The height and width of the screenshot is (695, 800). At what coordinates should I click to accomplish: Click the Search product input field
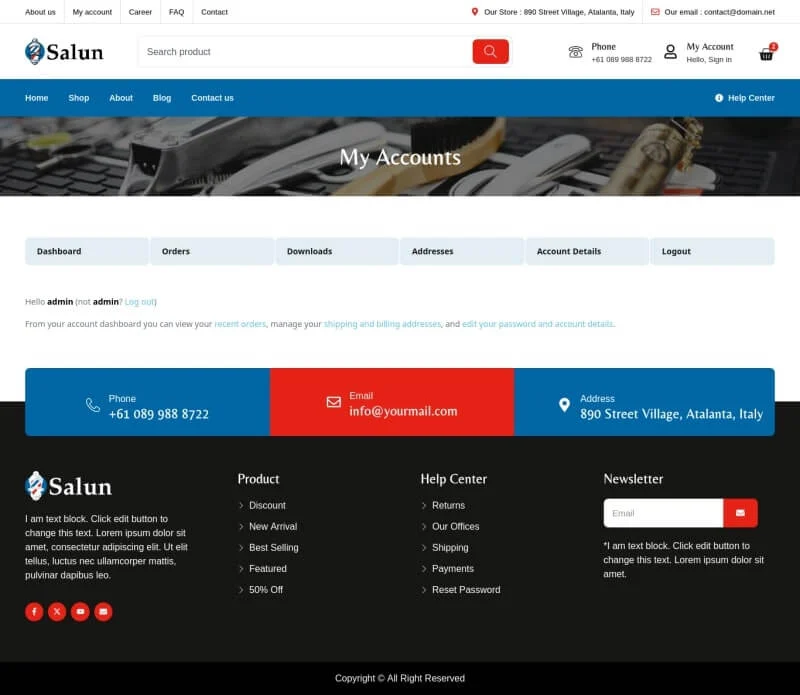point(305,52)
